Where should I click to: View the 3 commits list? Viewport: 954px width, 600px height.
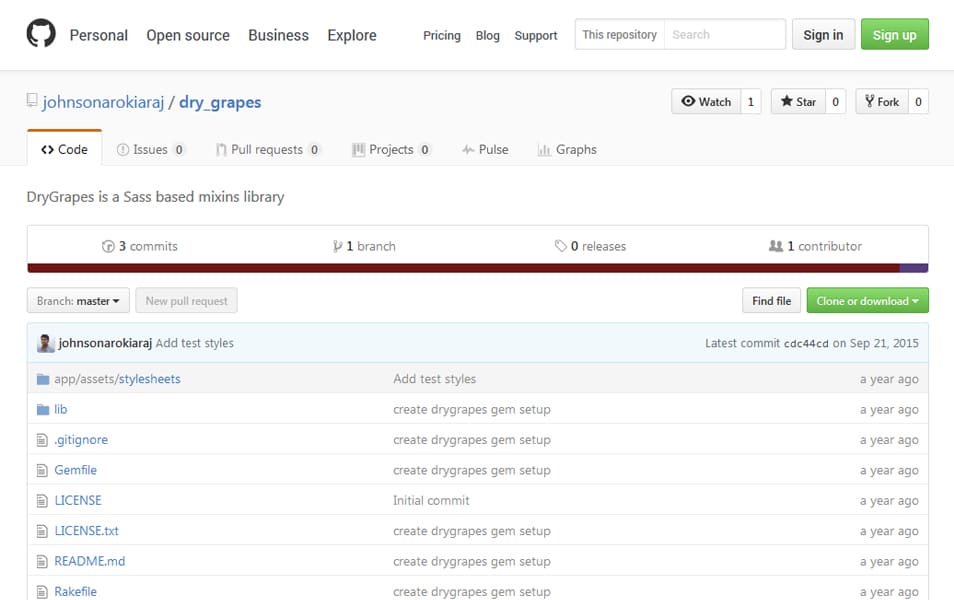point(140,246)
